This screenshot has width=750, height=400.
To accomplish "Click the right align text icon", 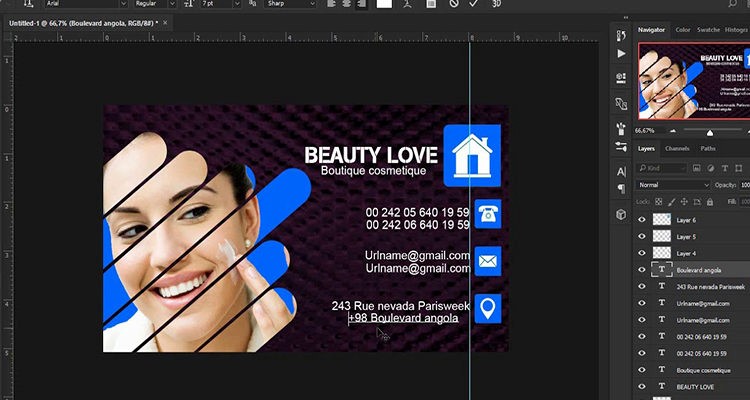I will click(x=360, y=3).
